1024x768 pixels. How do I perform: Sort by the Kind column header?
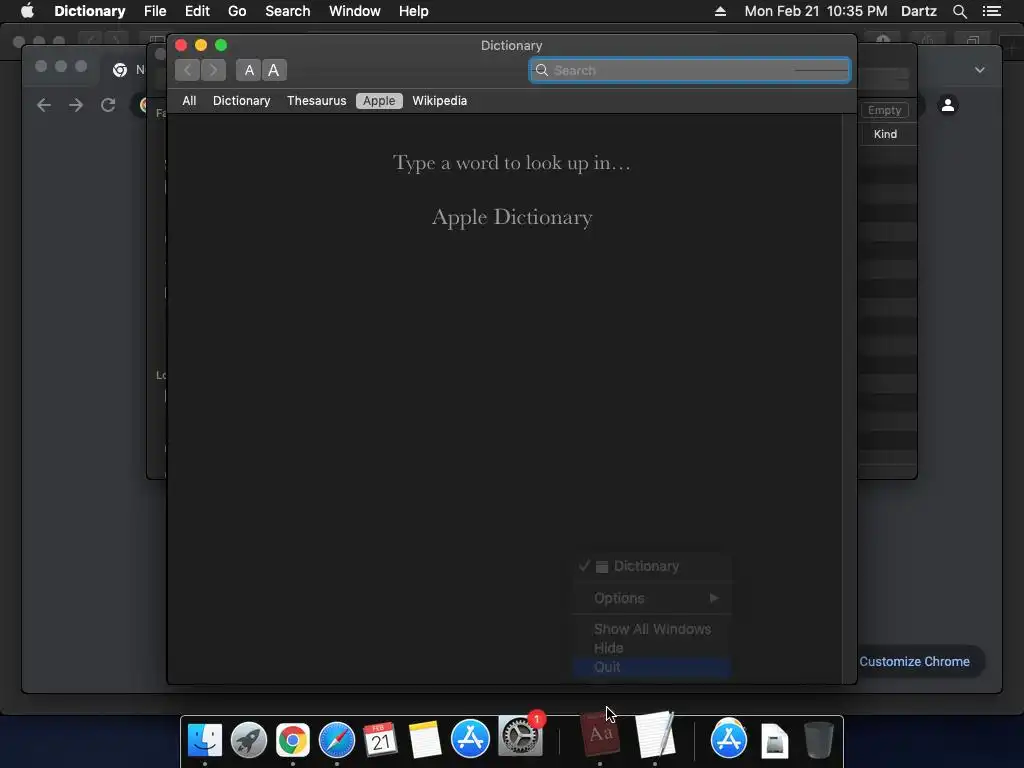point(886,134)
